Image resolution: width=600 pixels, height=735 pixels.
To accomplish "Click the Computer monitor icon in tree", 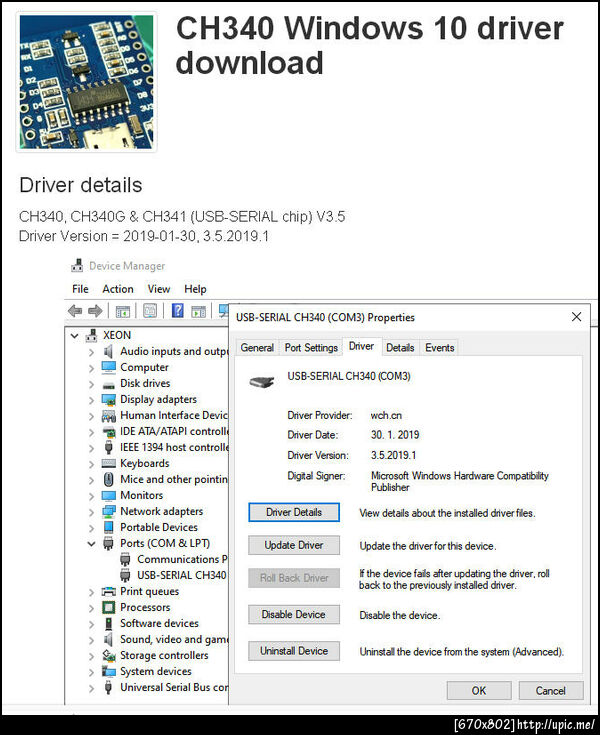I will (x=109, y=368).
